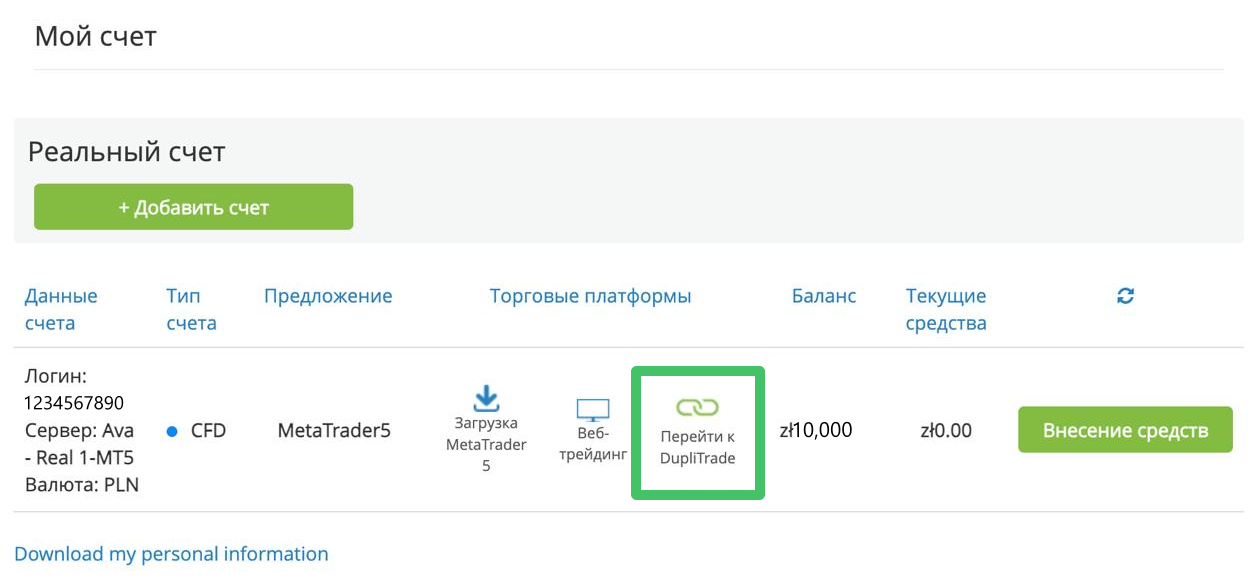Screen dimensions: 1257x586
Task: Click the 'Данные счета' column header
Action: (x=61, y=309)
